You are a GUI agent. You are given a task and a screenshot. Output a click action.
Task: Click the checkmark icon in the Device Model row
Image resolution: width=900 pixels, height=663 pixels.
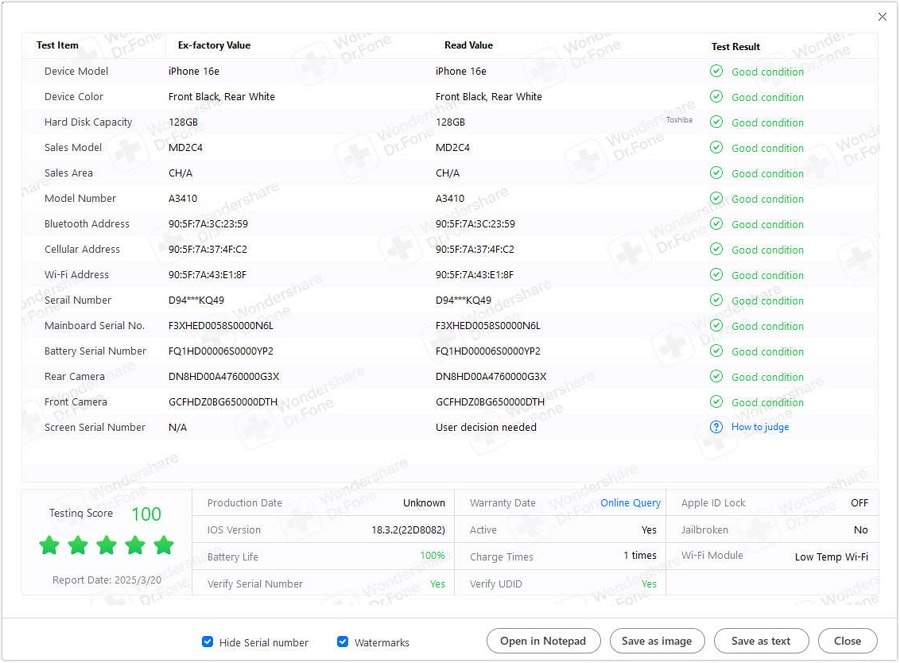pyautogui.click(x=716, y=71)
